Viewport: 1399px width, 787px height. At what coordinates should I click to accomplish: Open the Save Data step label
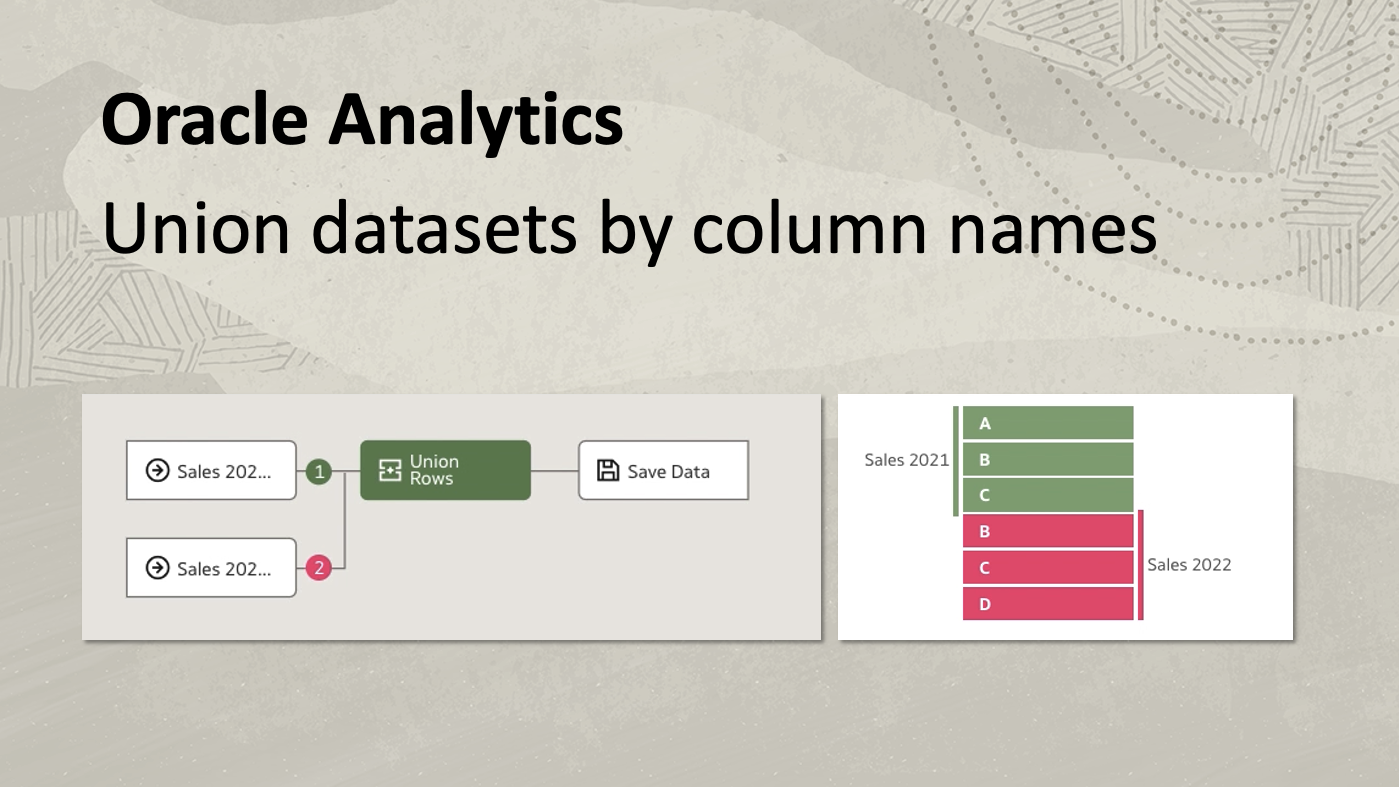pos(668,472)
